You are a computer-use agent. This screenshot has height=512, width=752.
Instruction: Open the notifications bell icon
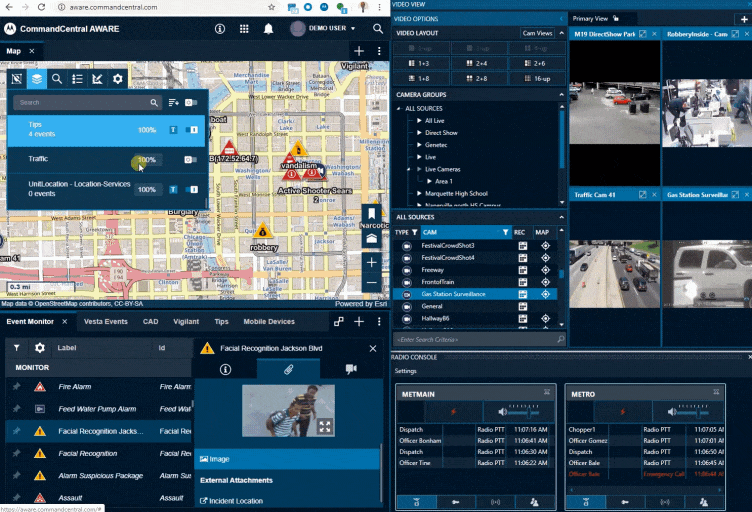[268, 28]
